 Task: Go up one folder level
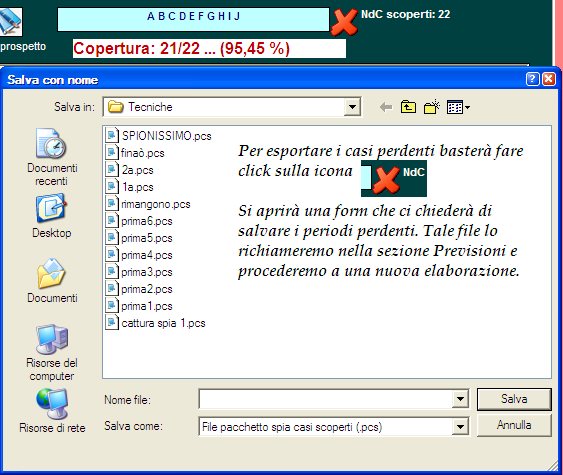(408, 107)
